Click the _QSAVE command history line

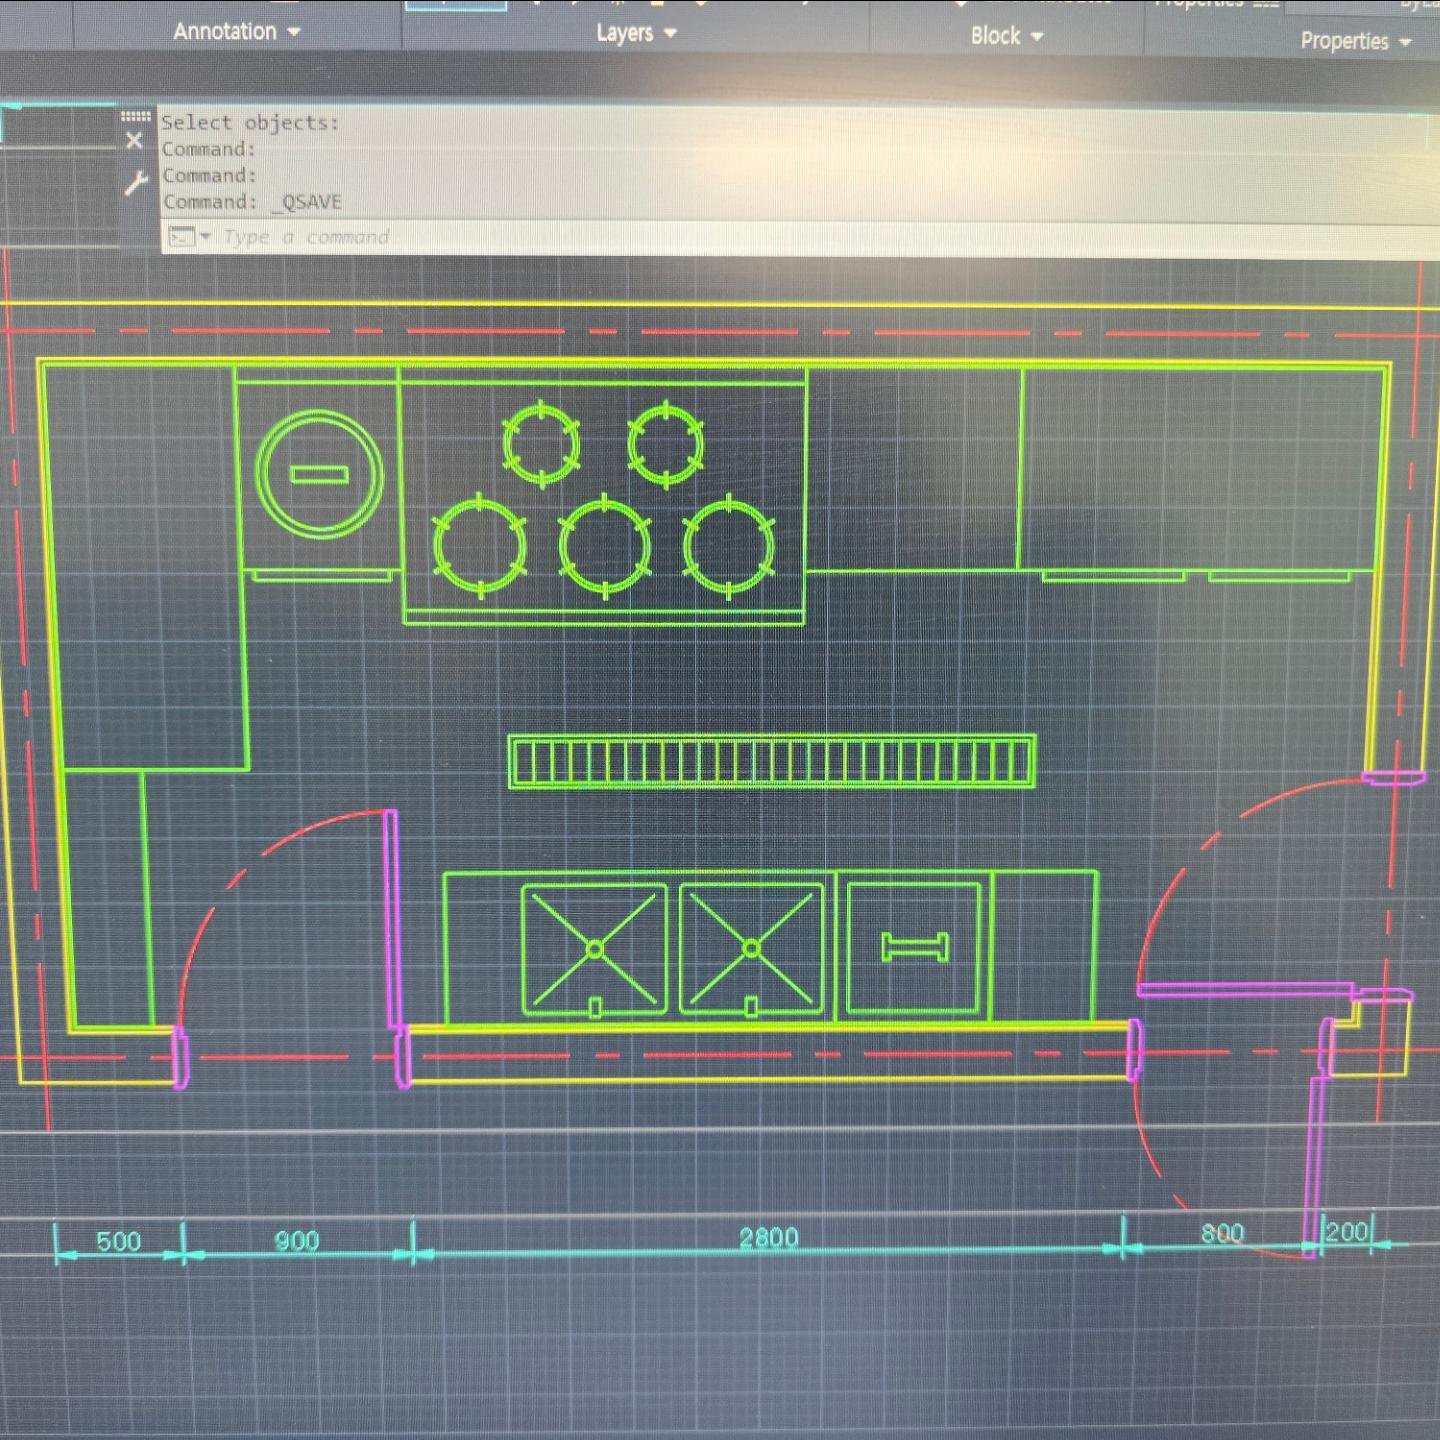click(x=253, y=202)
